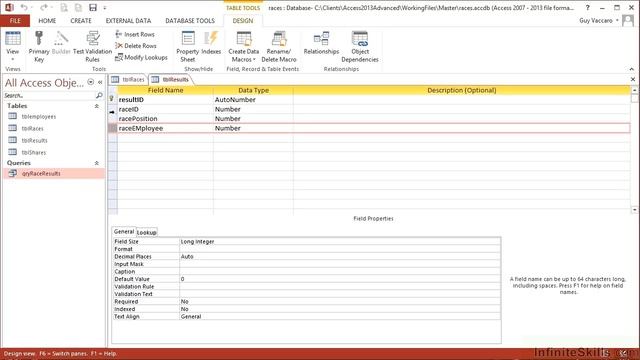Click the field grid scrollbar down arrow
640x360 pixels.
click(634, 210)
